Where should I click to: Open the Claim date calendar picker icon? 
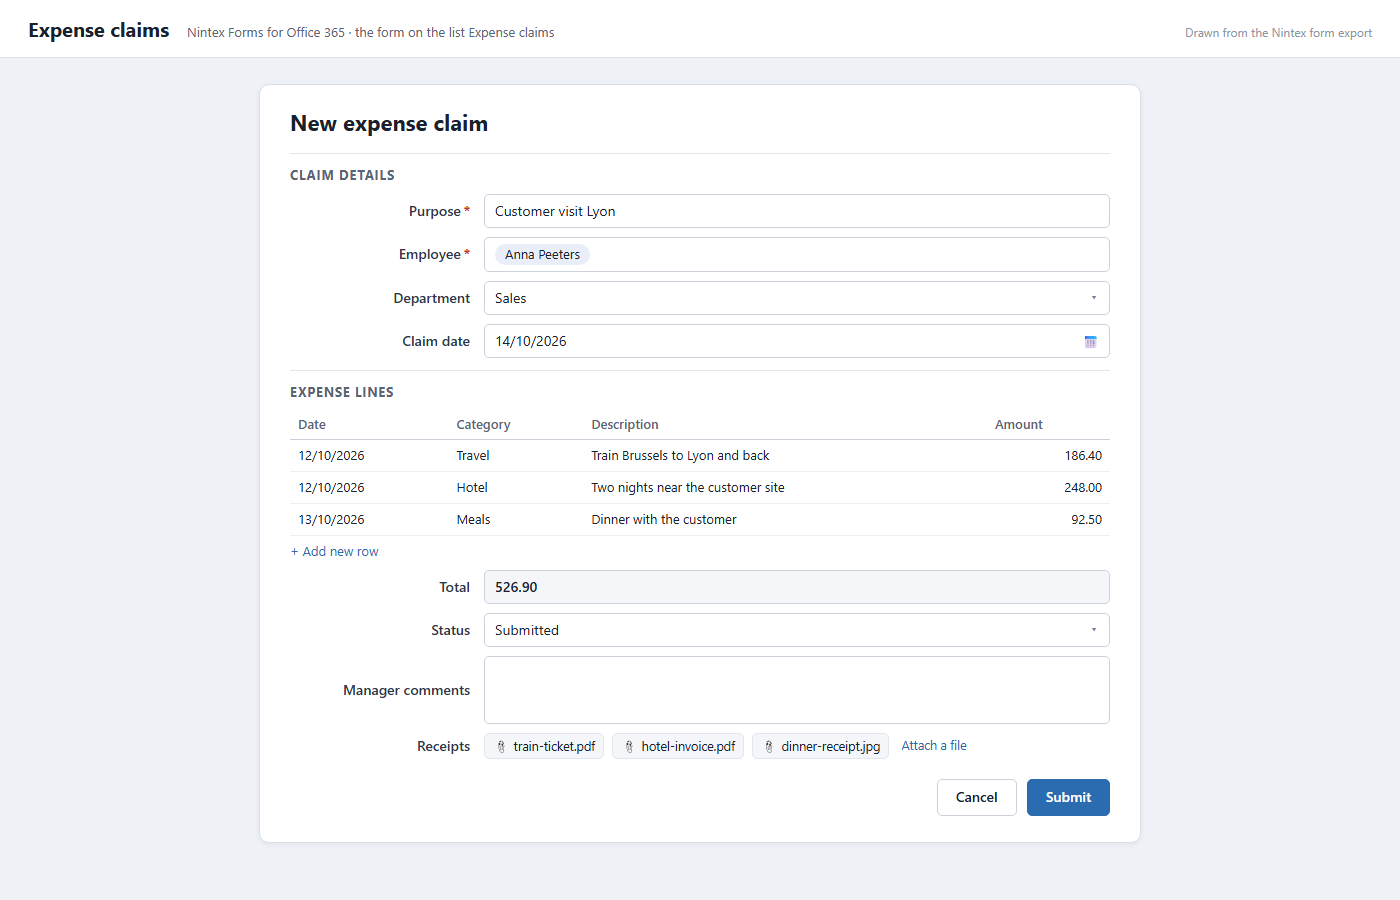(1090, 342)
